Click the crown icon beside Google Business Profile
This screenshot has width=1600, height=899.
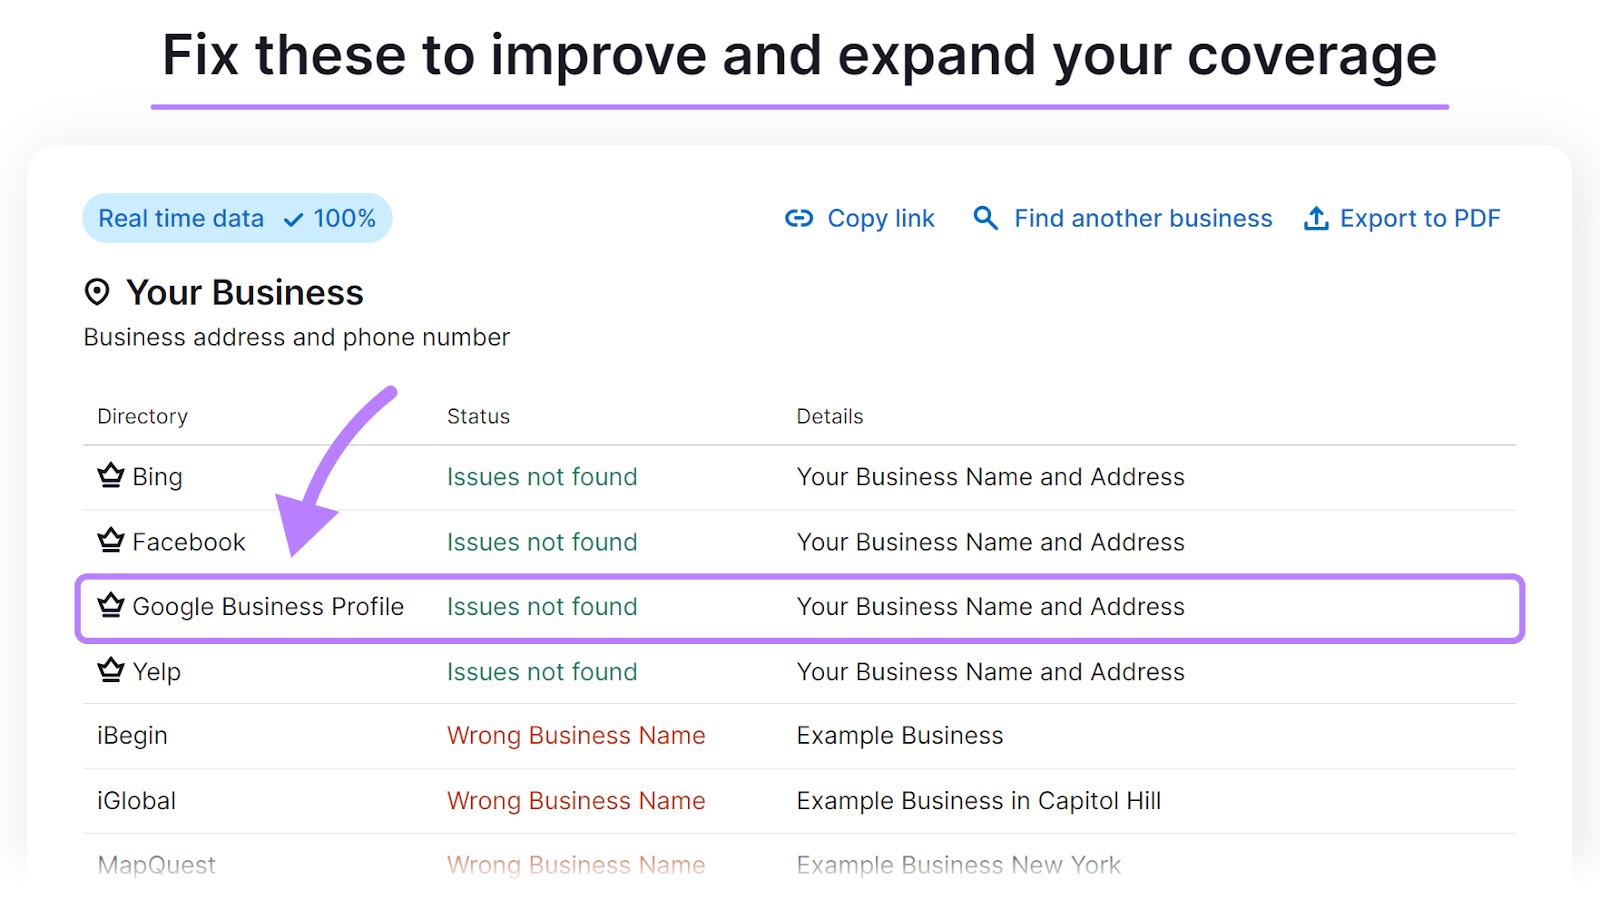(x=110, y=605)
